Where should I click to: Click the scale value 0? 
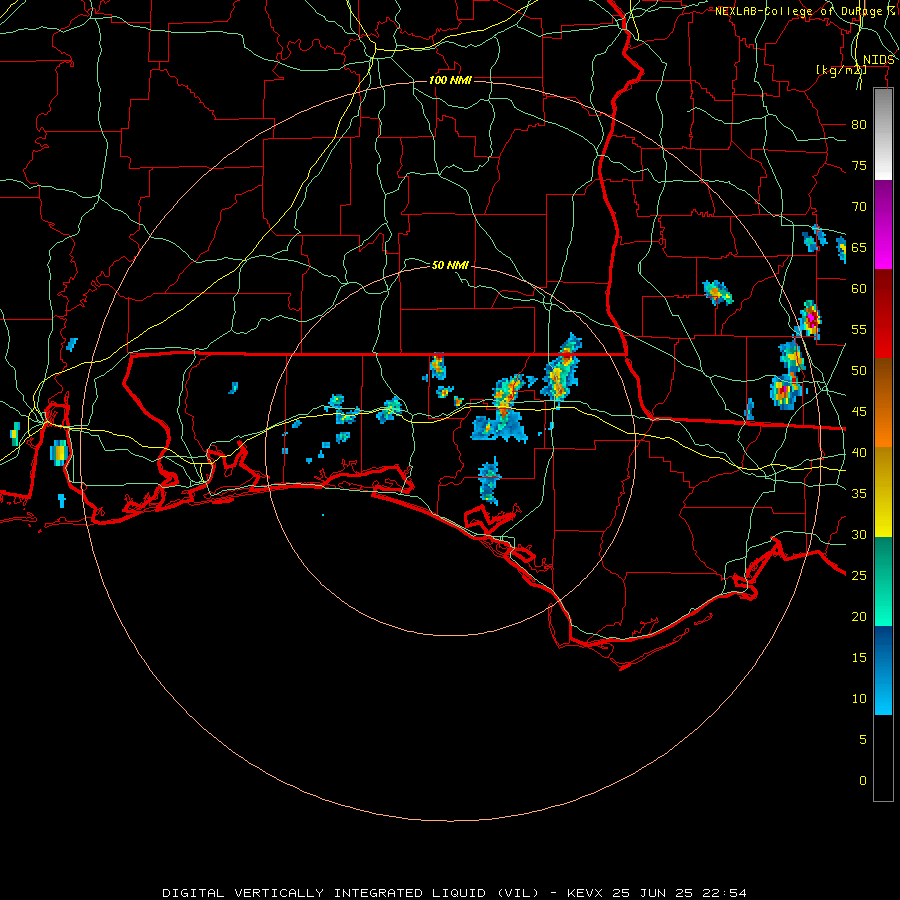click(862, 781)
